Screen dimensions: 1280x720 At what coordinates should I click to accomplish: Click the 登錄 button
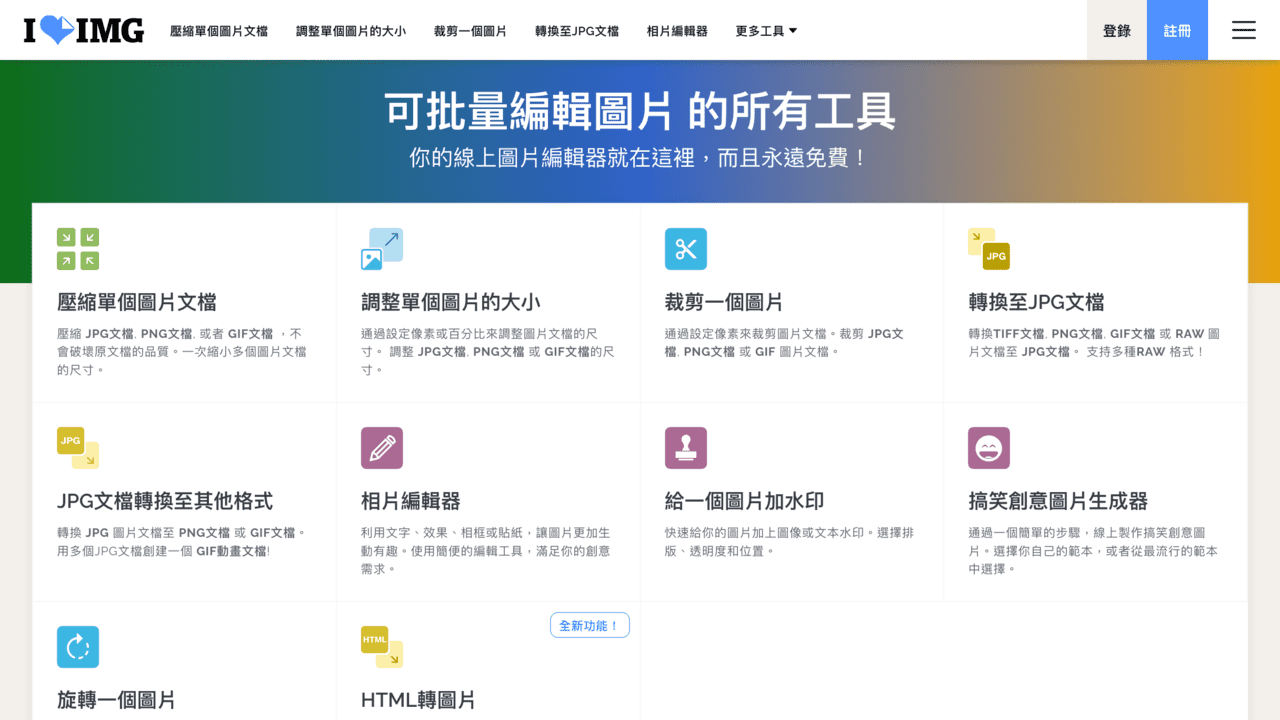click(x=1116, y=30)
